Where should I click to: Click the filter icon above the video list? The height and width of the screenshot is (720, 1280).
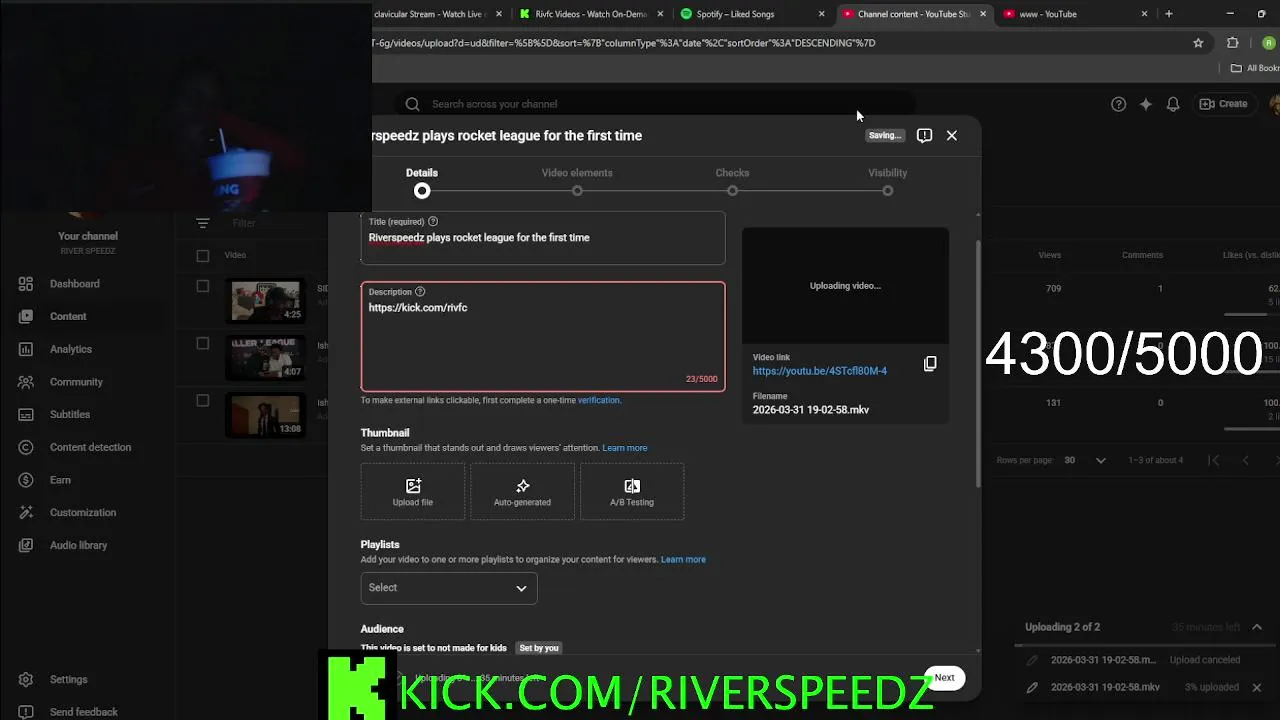coord(203,223)
